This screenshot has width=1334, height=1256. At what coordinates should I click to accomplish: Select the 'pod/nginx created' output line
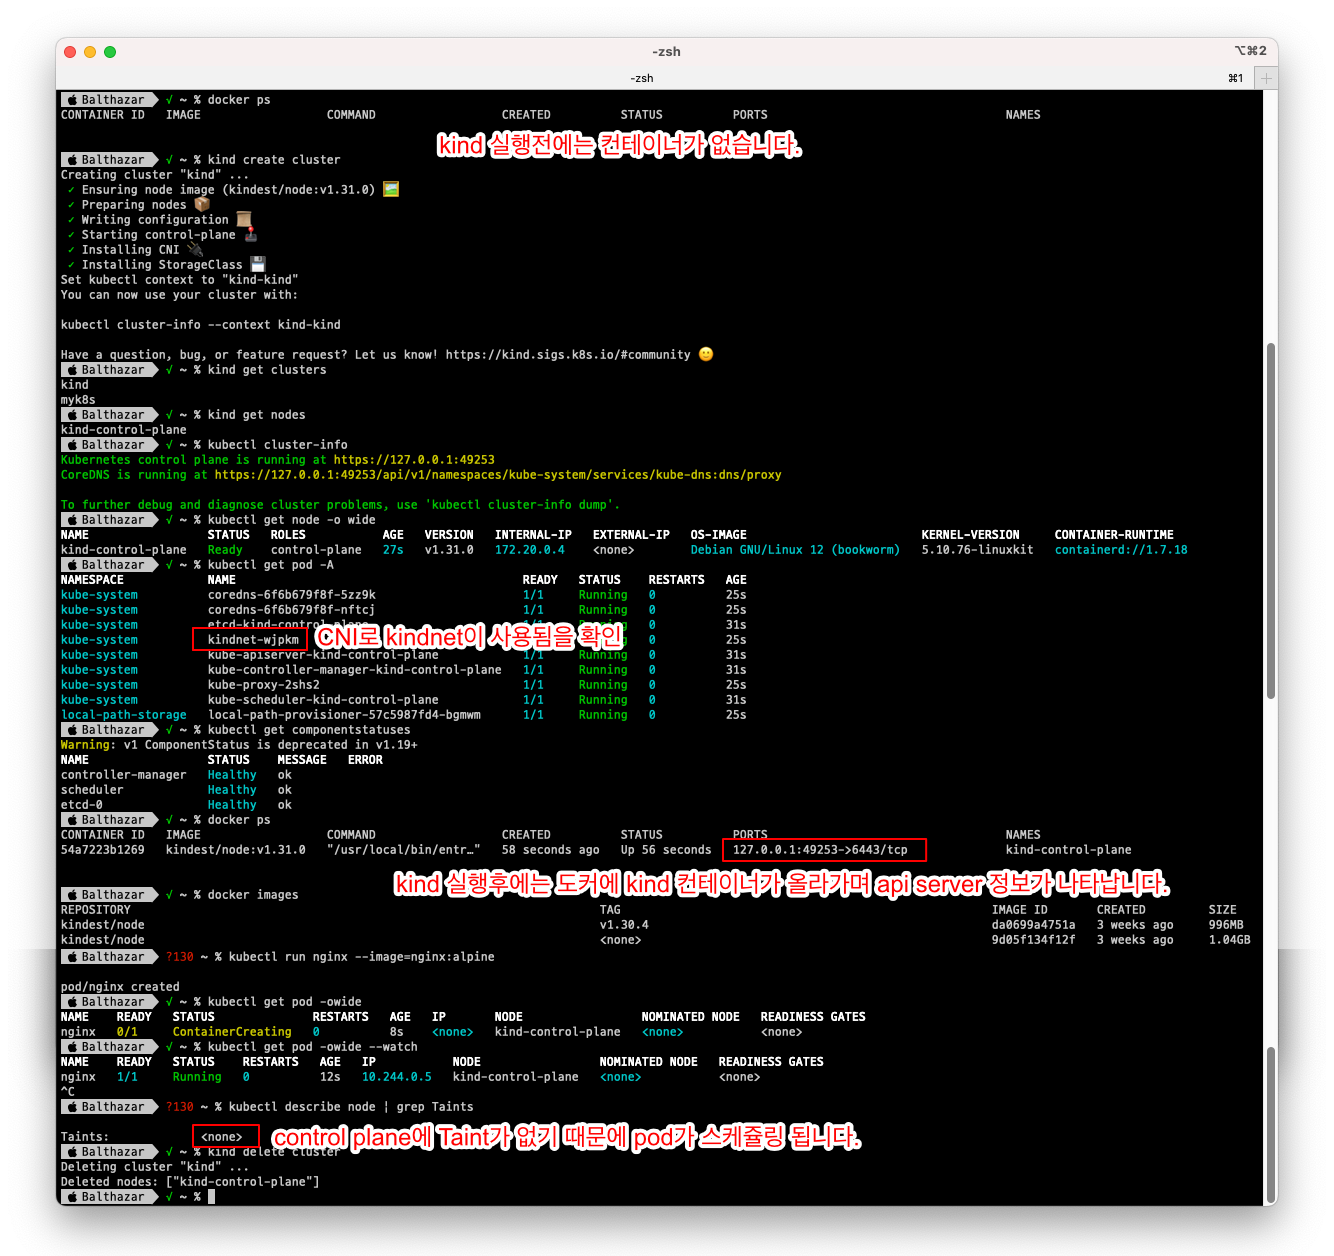point(120,987)
